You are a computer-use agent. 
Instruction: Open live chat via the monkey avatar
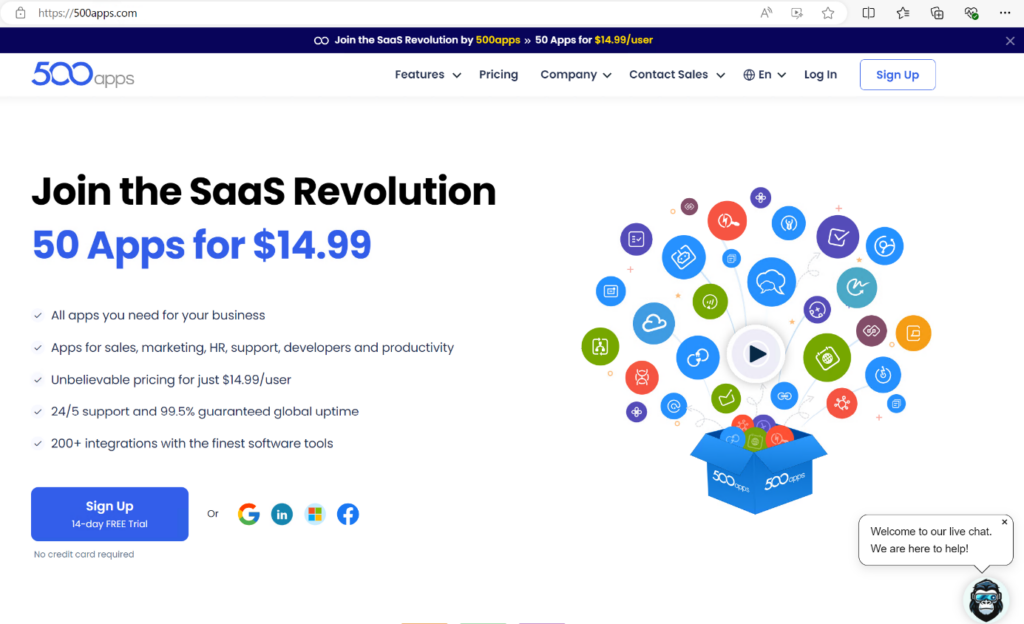(986, 599)
